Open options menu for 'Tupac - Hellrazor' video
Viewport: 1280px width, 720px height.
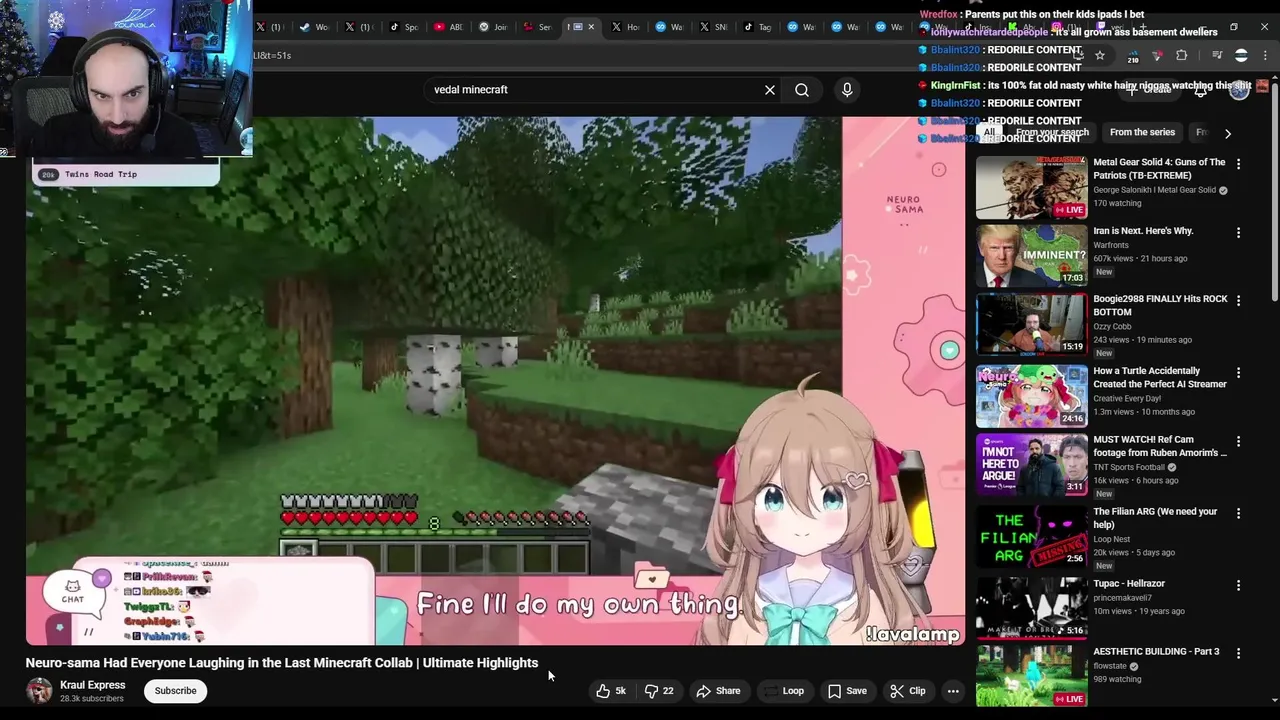(1238, 586)
